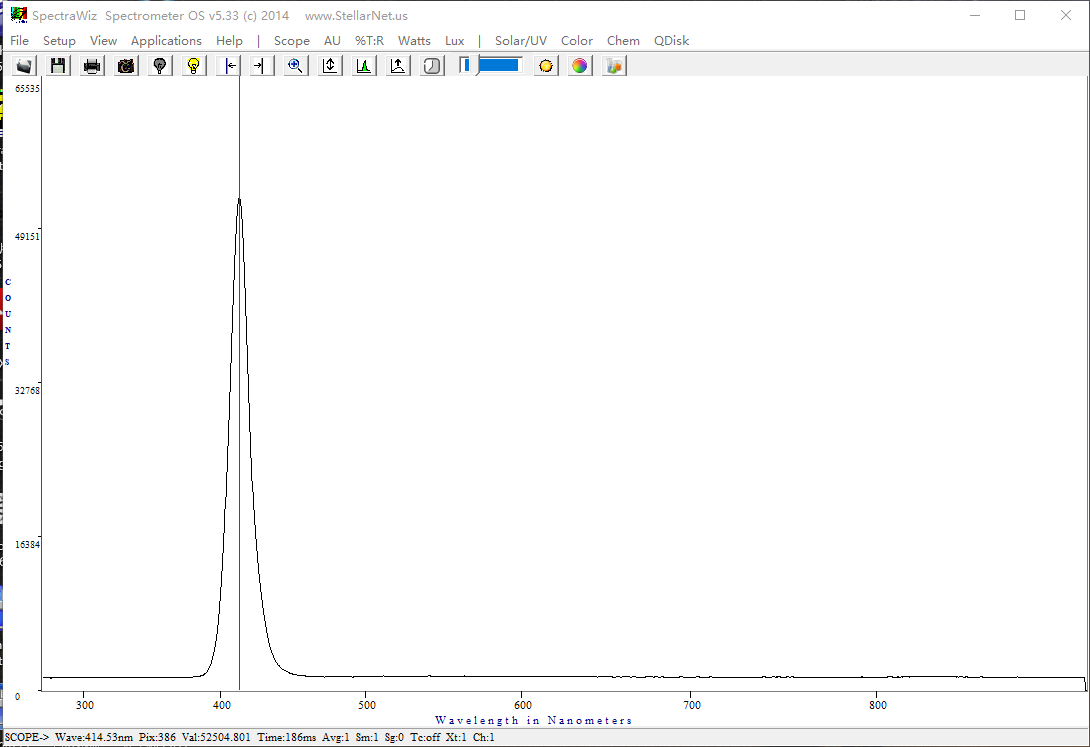Click the right cursor marker arrow icon
Screen dimensions: 1090x747
click(260, 66)
